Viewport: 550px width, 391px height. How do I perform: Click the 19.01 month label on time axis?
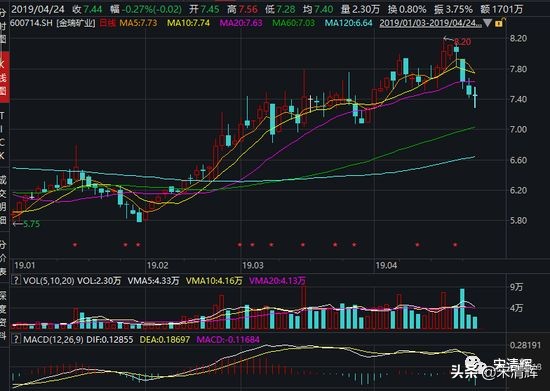25,265
